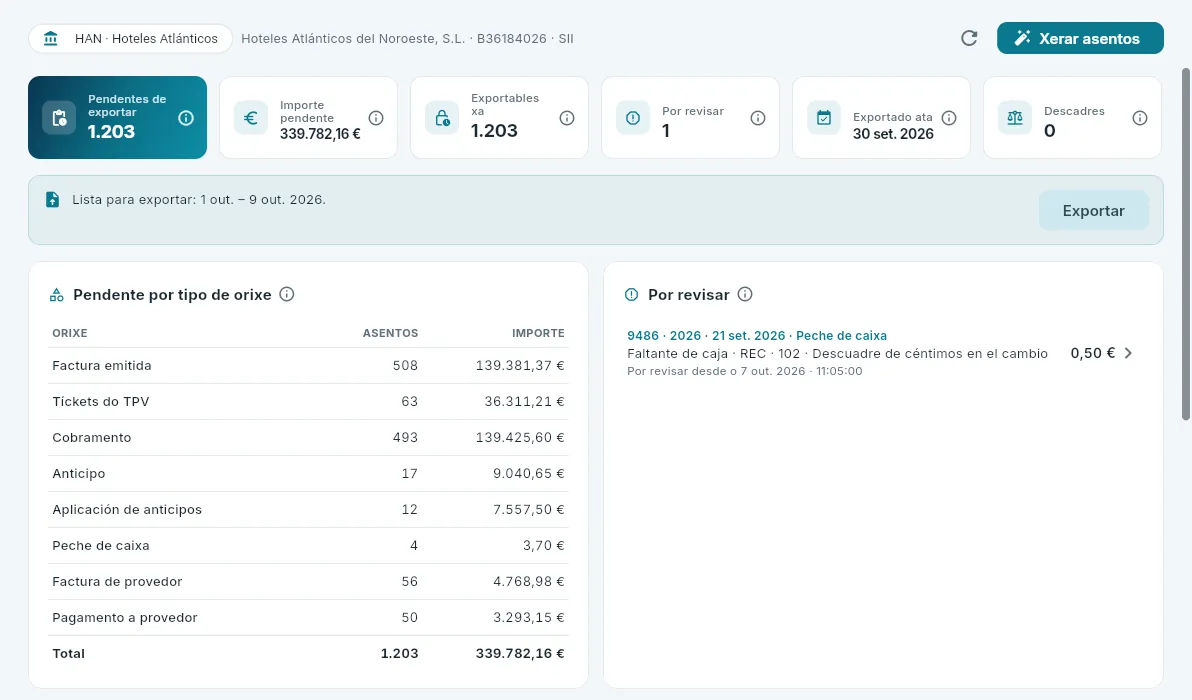Viewport: 1192px width, 700px height.
Task: Click info icon on Exportado ata card
Action: 949,118
